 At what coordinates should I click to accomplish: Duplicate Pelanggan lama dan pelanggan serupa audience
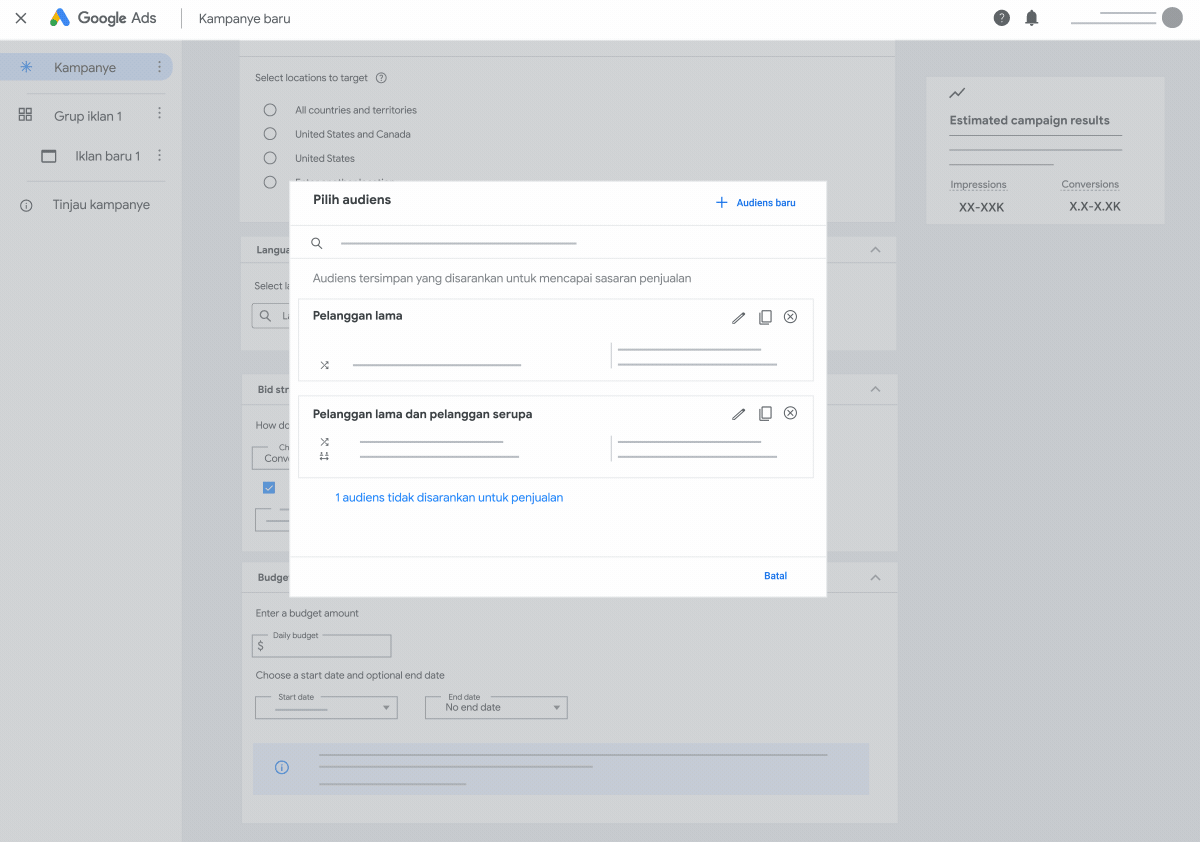pos(765,414)
